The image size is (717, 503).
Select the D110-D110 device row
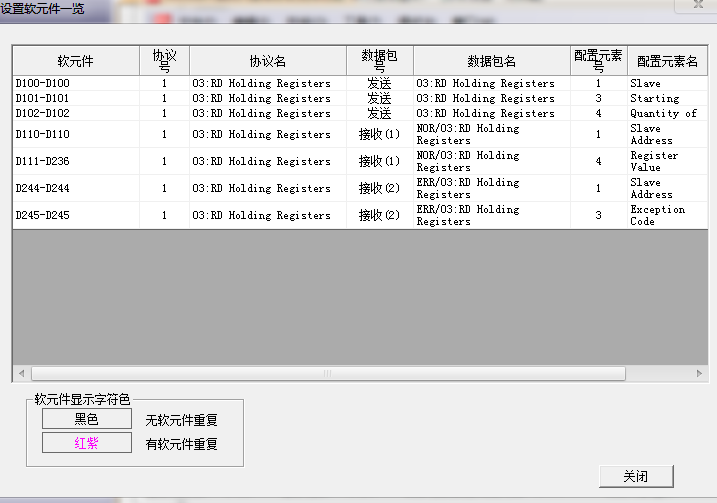point(42,135)
